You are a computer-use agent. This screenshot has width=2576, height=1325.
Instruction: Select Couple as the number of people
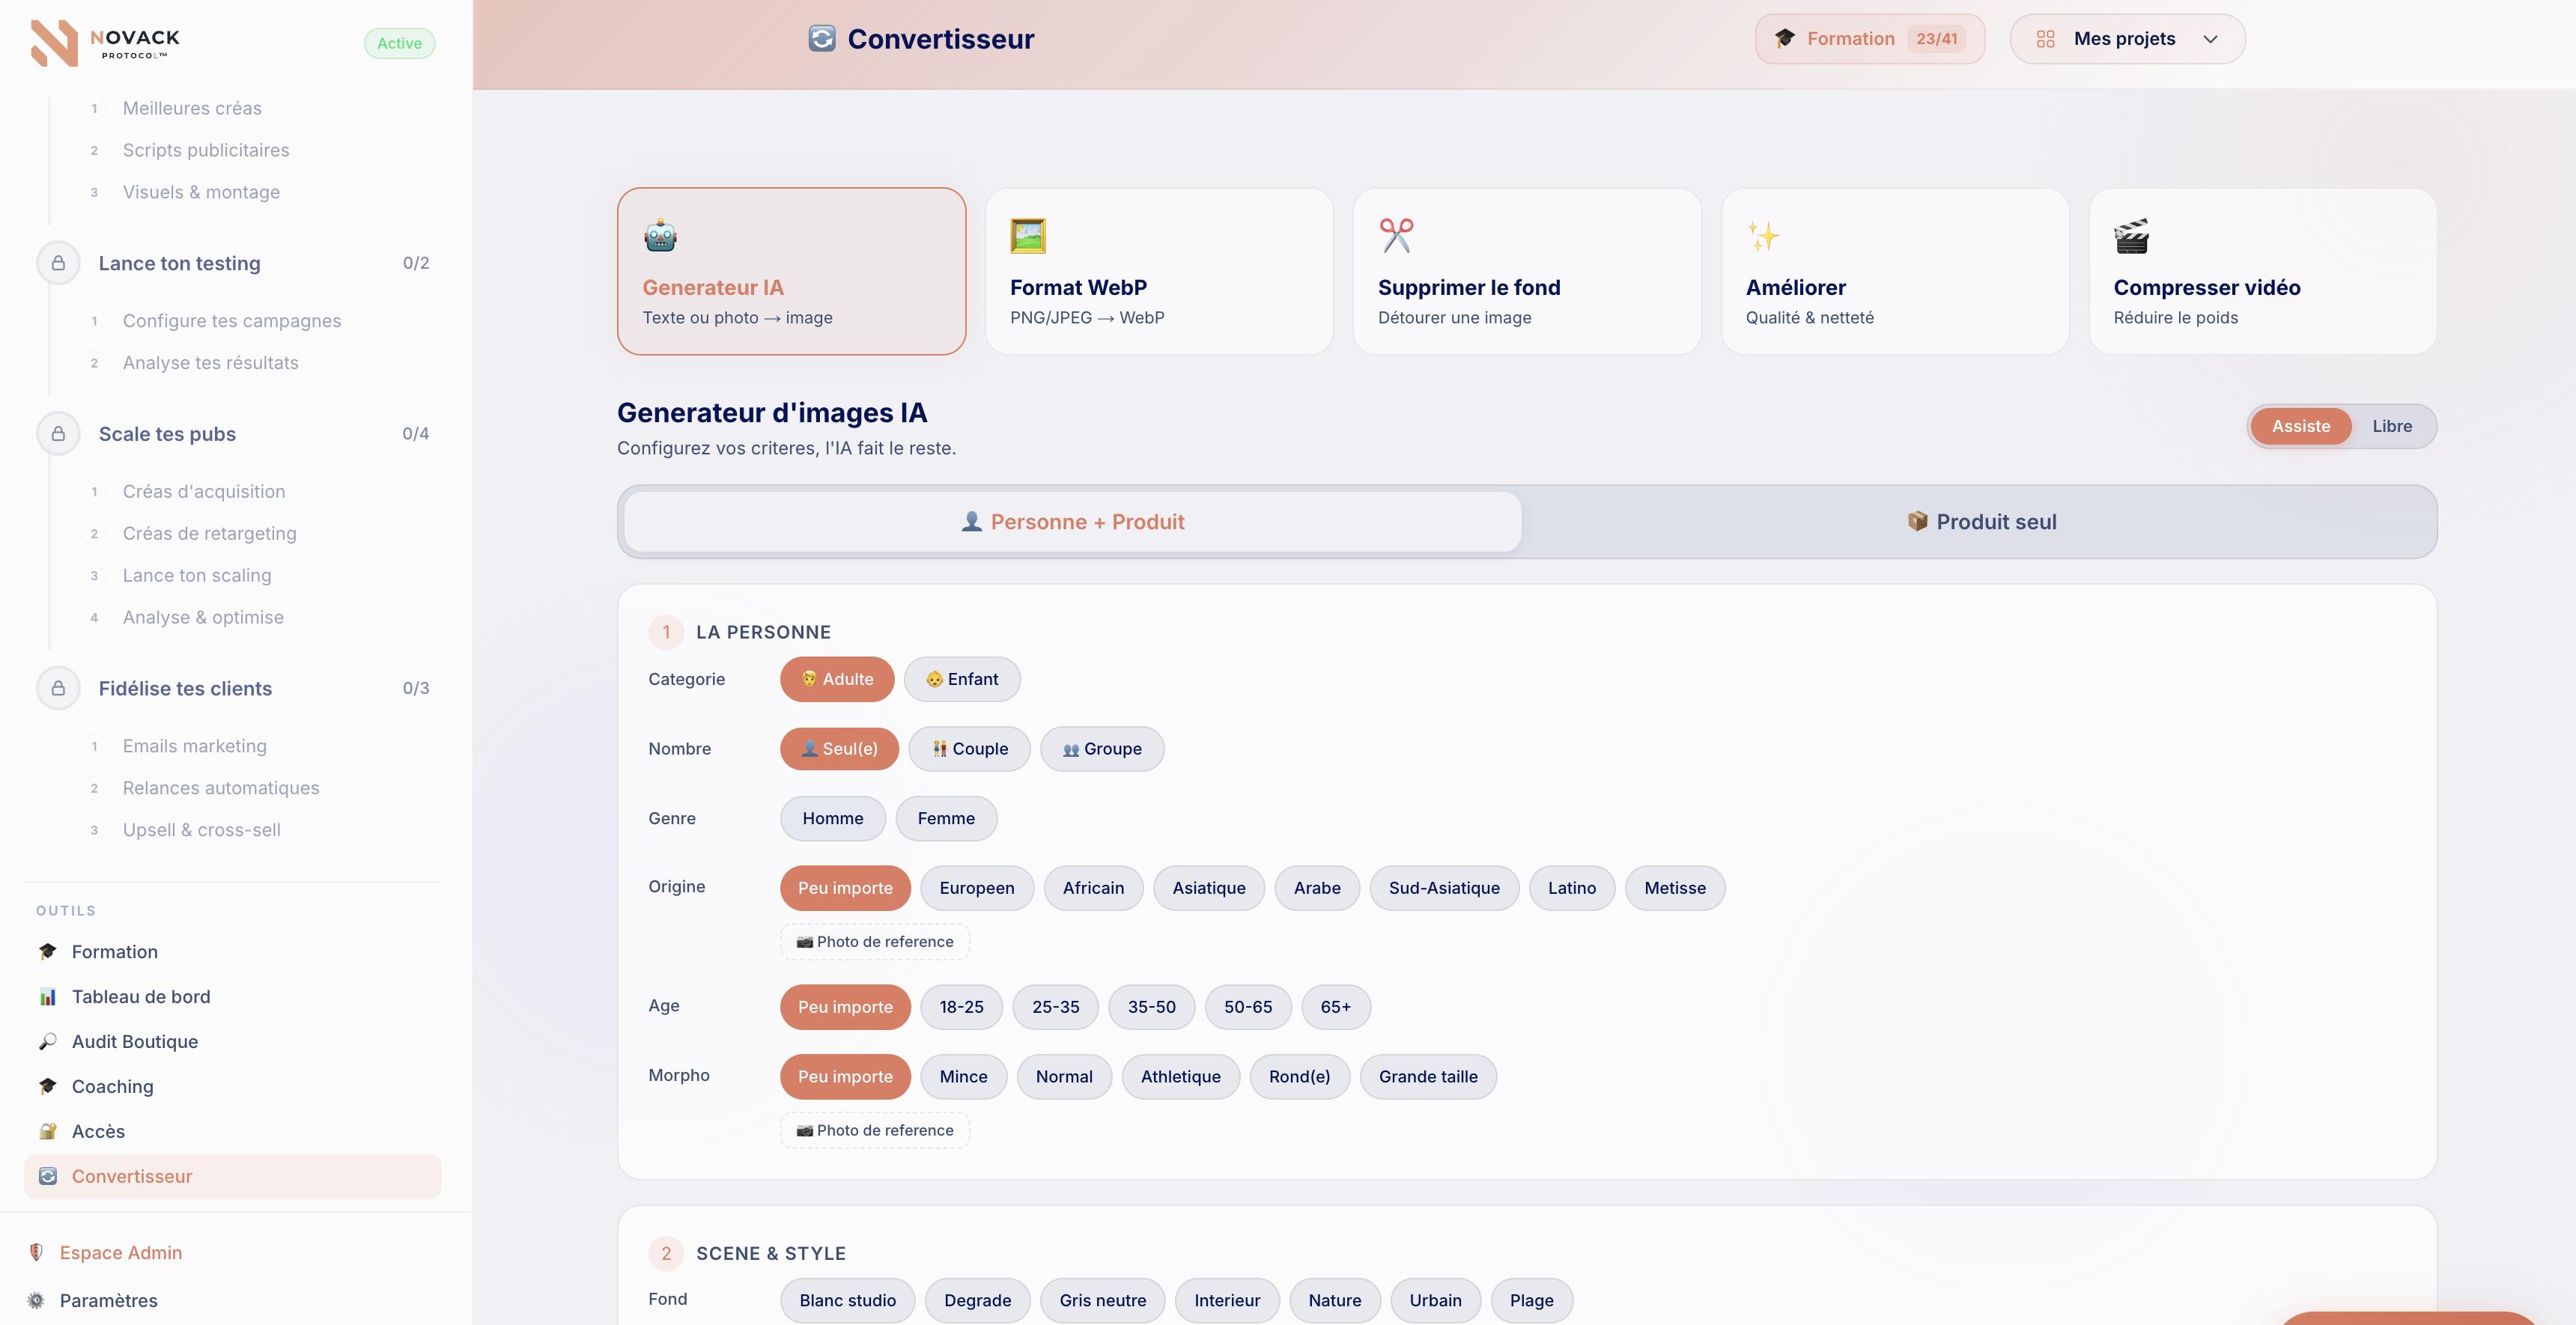(x=968, y=749)
